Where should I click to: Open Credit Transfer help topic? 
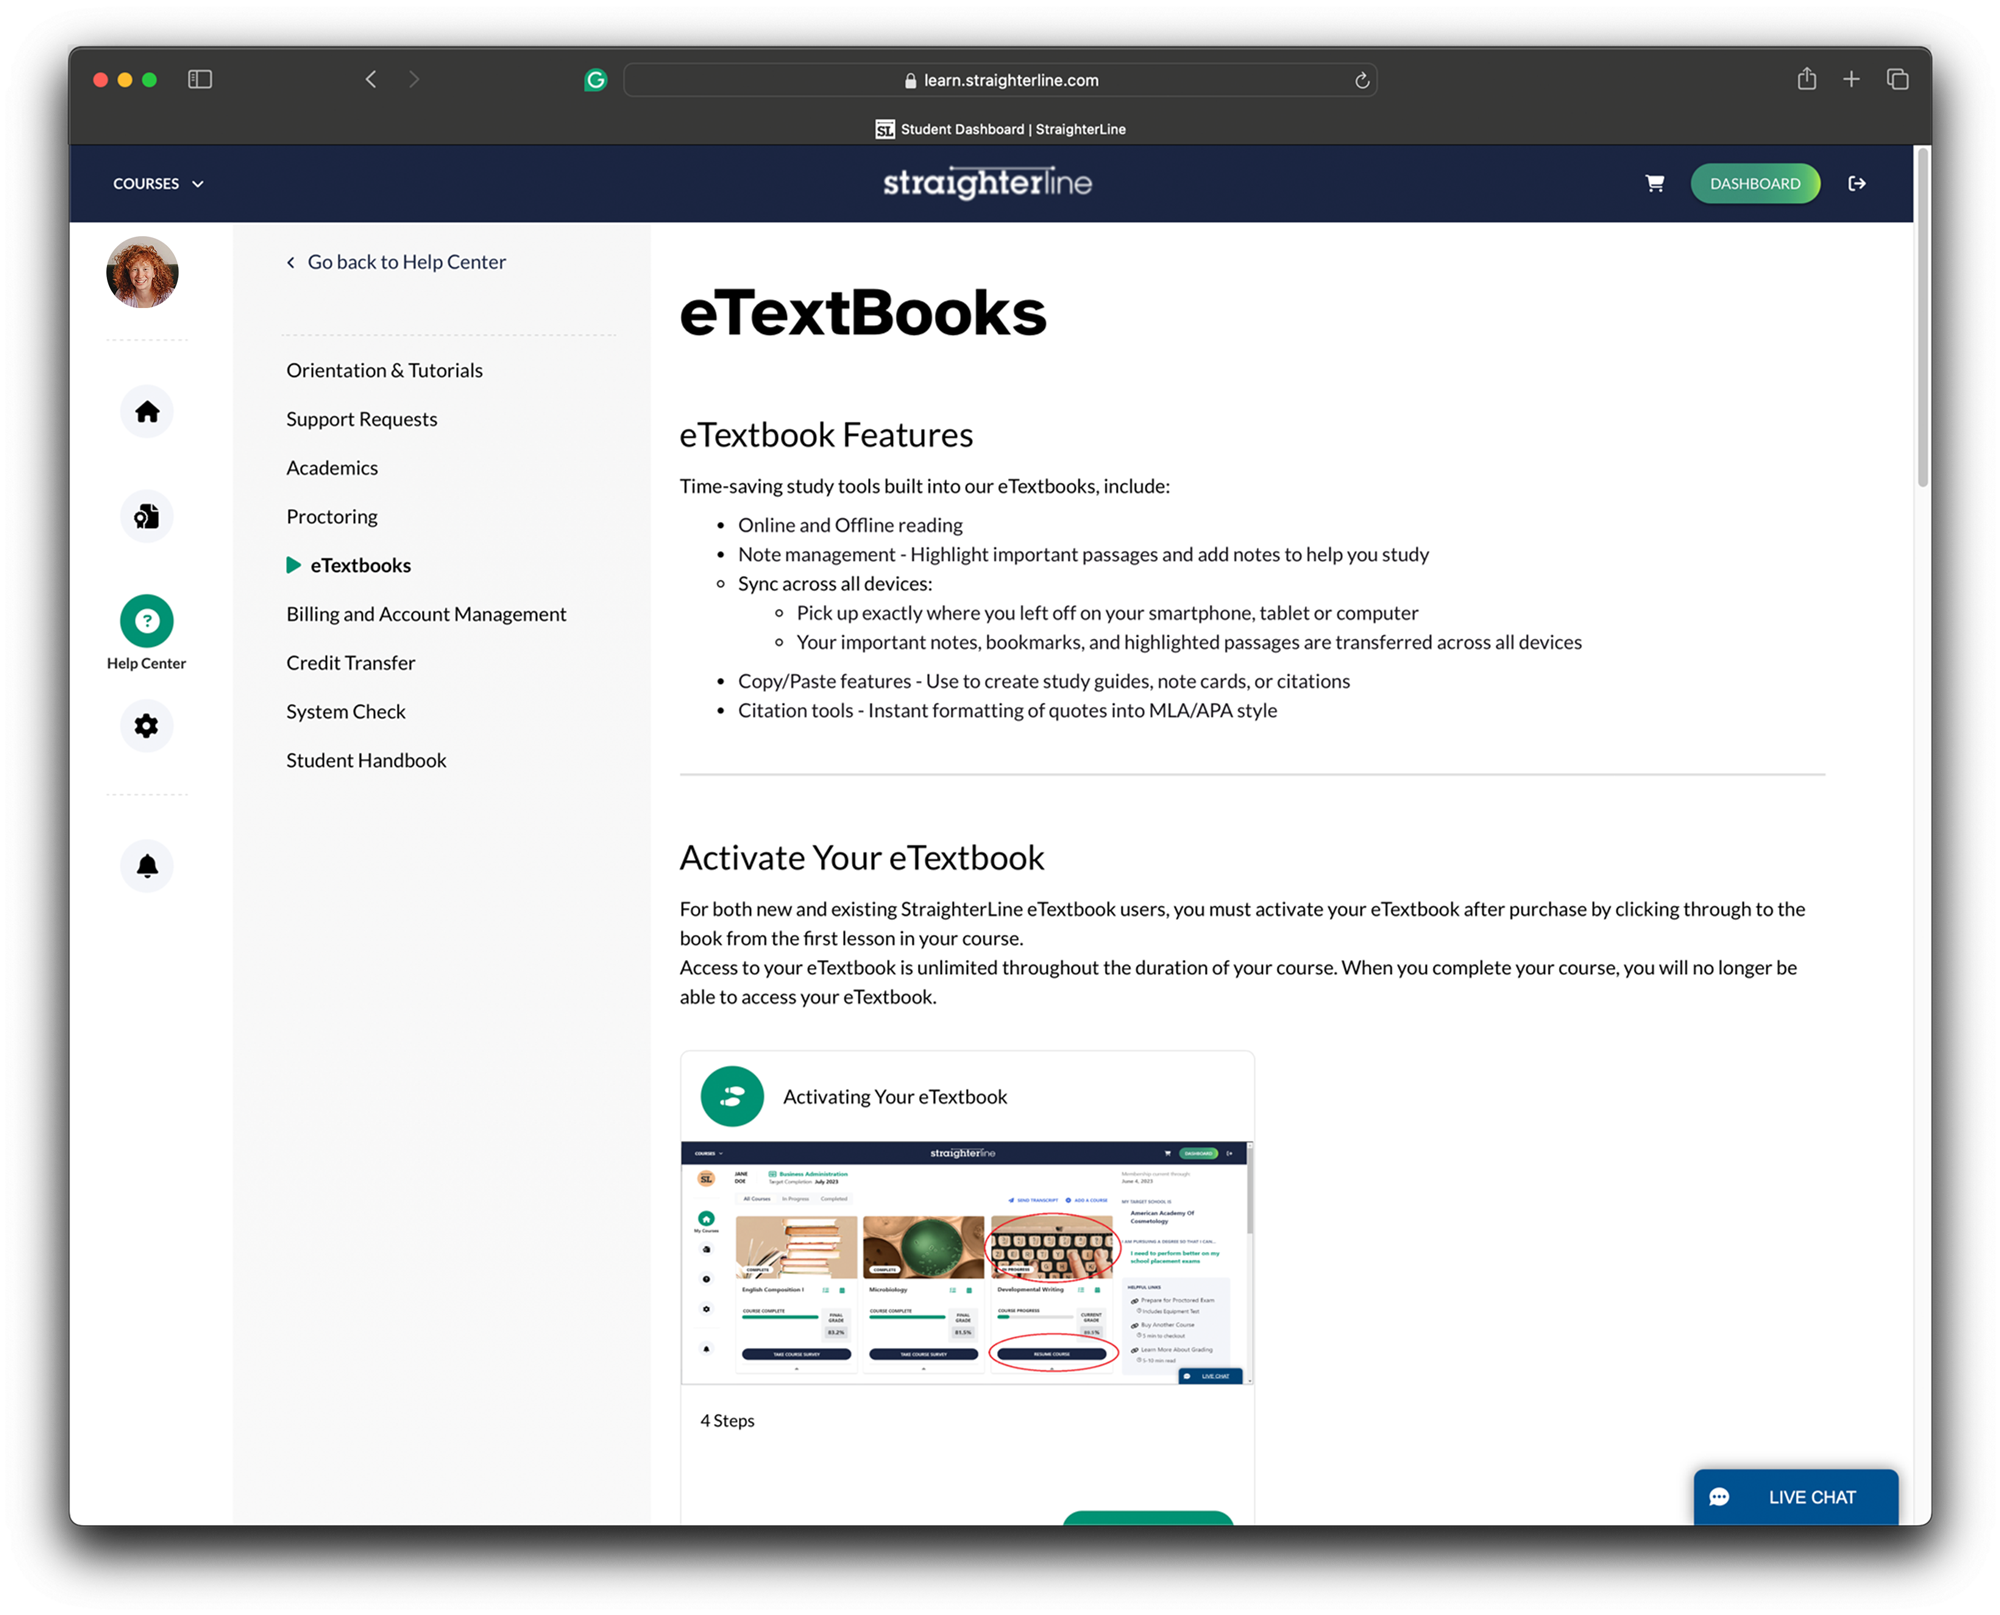pos(350,663)
